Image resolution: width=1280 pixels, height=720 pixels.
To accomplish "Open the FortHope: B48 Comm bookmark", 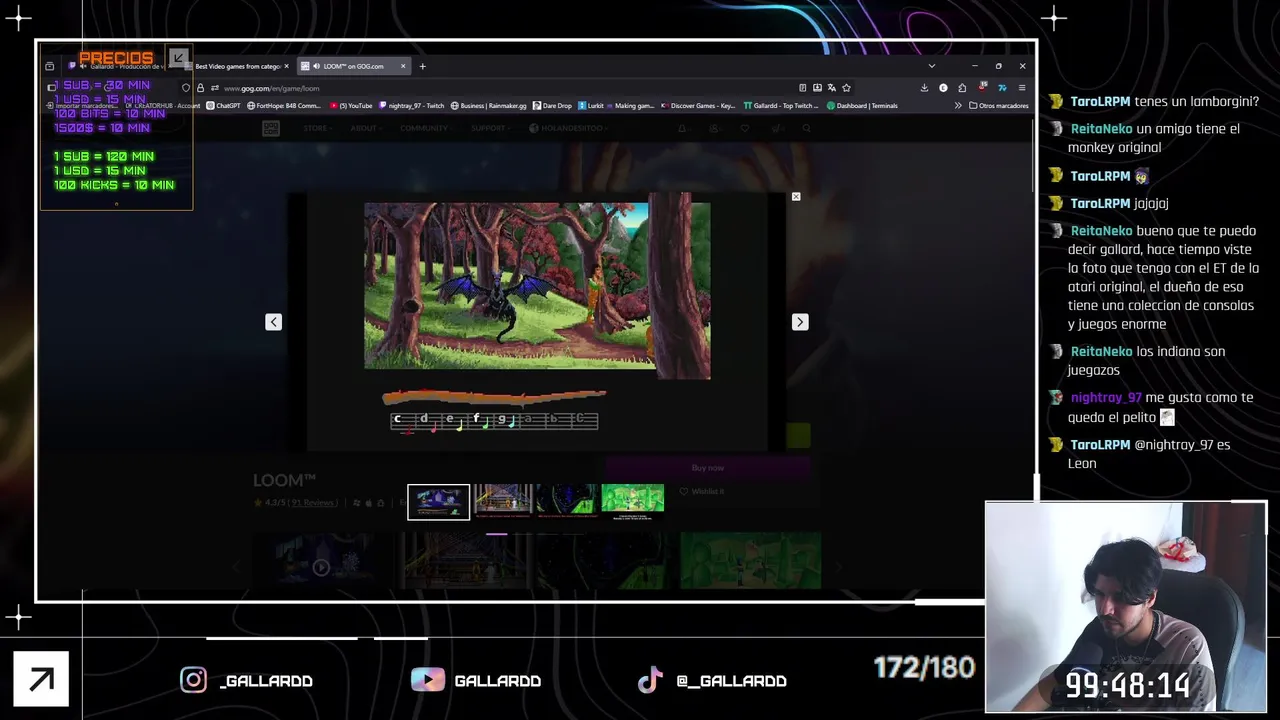I will click(x=284, y=105).
